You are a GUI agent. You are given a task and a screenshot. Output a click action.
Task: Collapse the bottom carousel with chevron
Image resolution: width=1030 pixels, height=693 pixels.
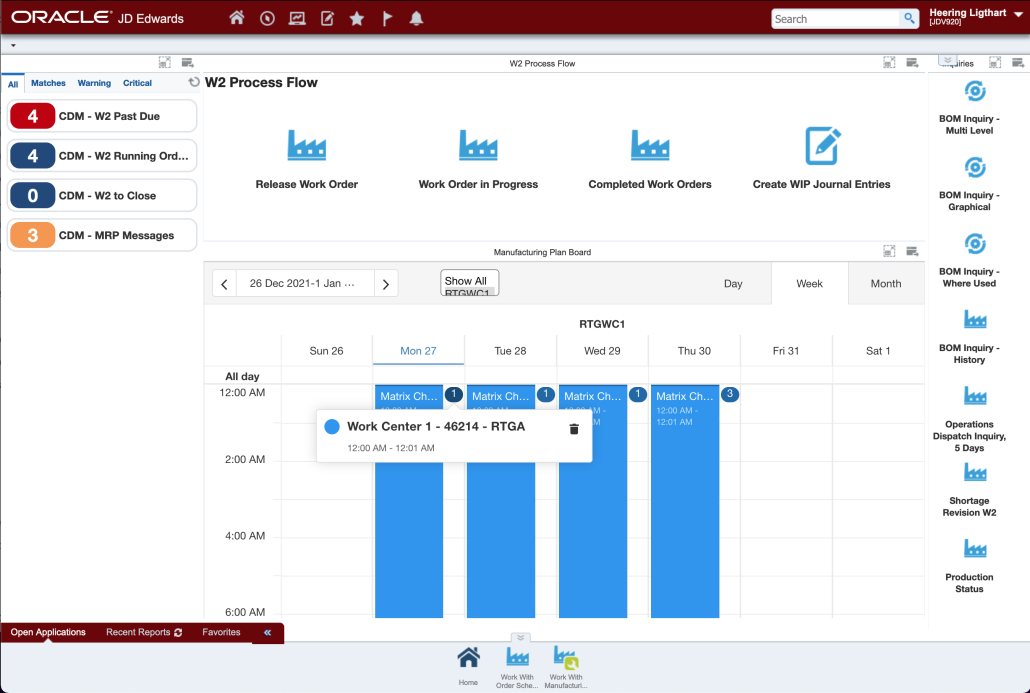click(520, 637)
